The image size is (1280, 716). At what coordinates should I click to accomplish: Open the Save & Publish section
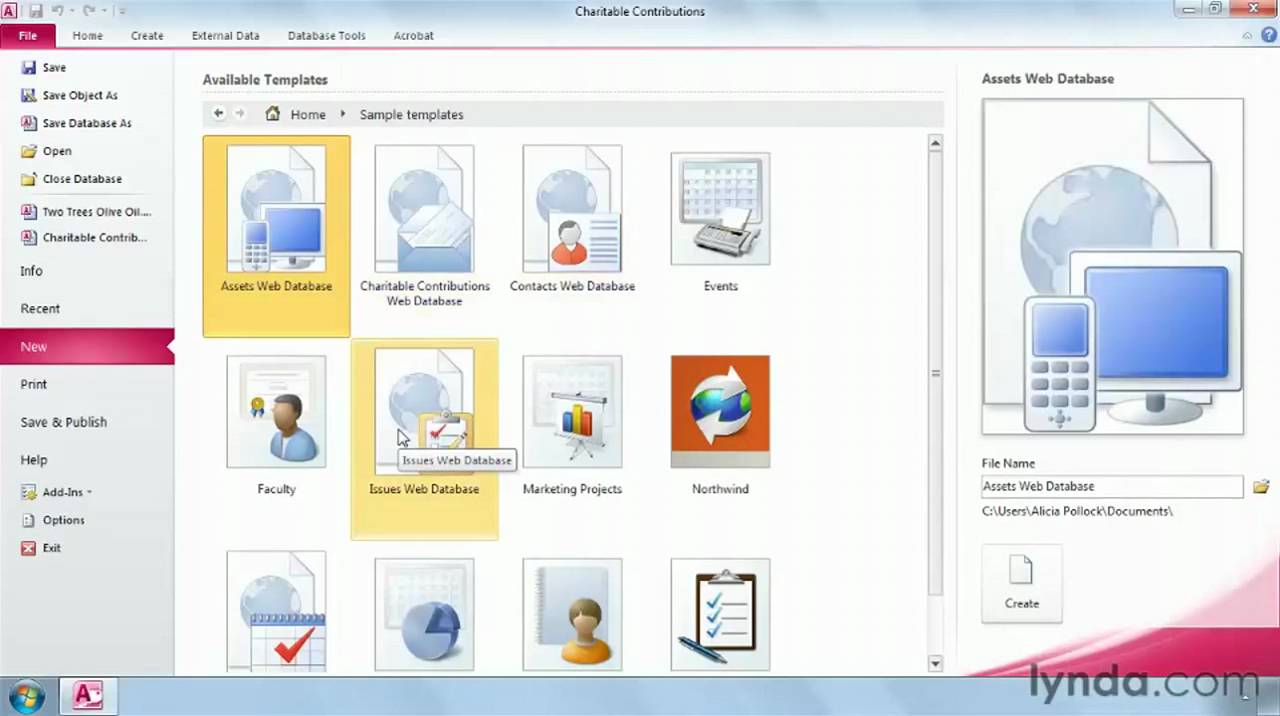tap(63, 421)
